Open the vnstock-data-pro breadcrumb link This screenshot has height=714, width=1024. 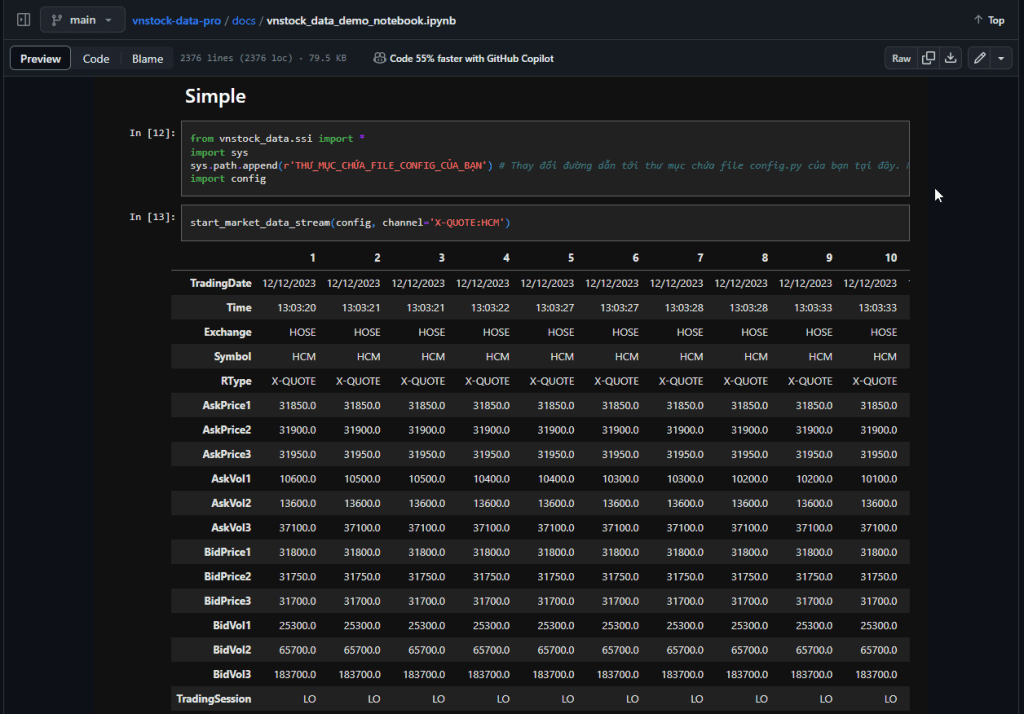tap(176, 20)
